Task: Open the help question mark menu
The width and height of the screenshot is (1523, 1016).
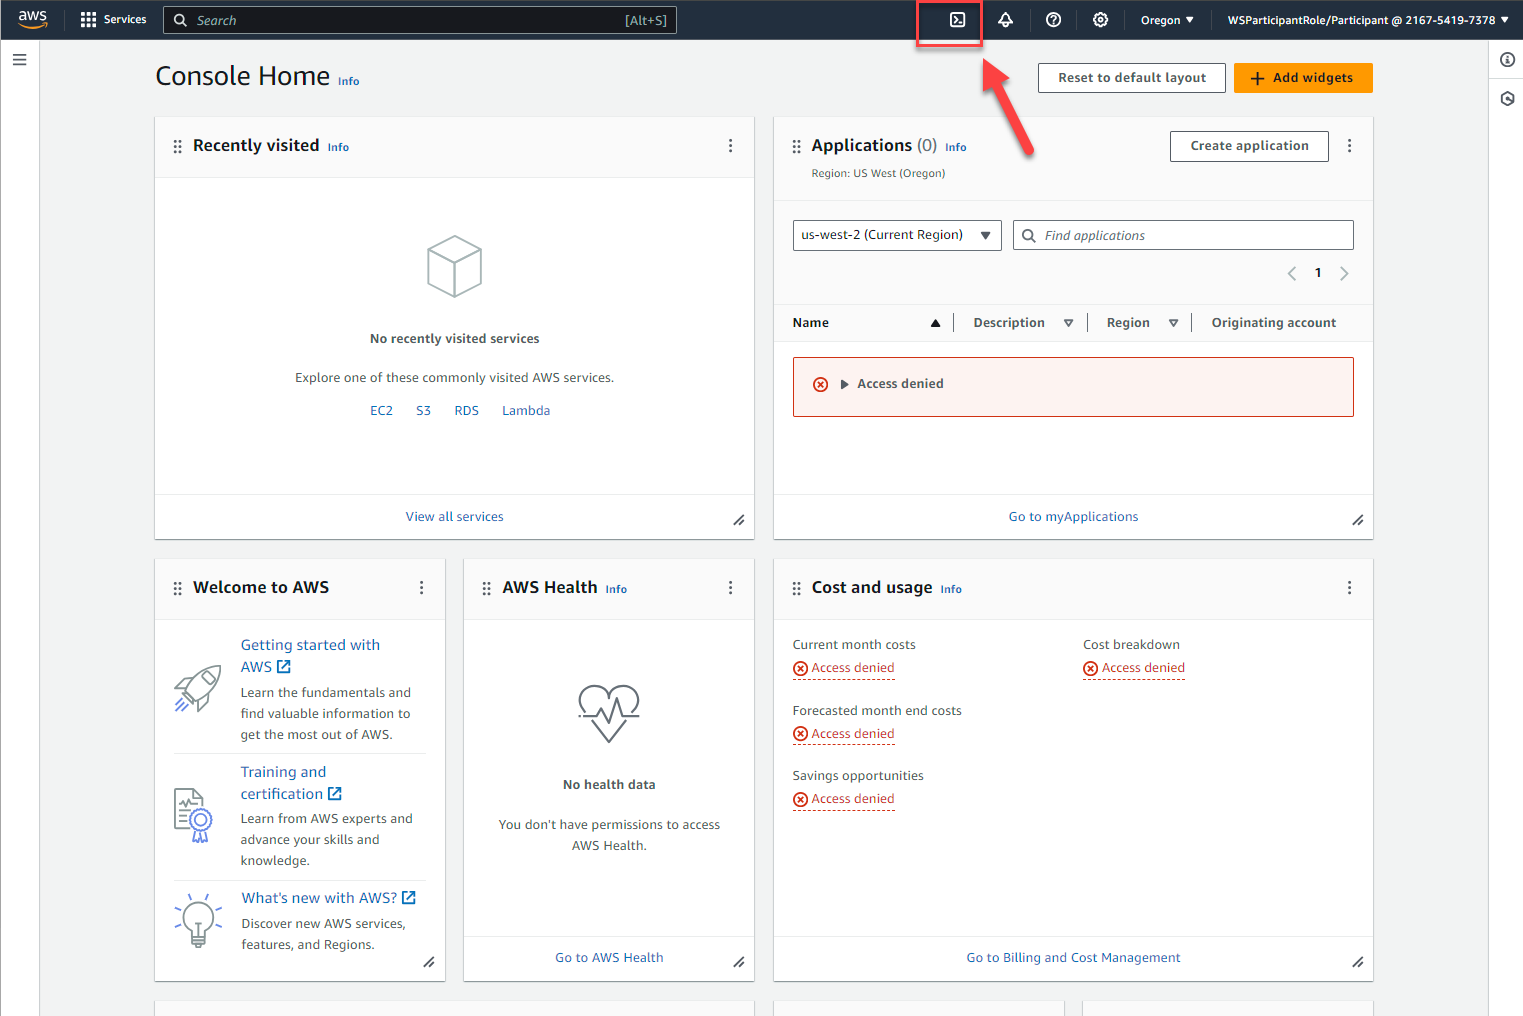Action: coord(1053,20)
